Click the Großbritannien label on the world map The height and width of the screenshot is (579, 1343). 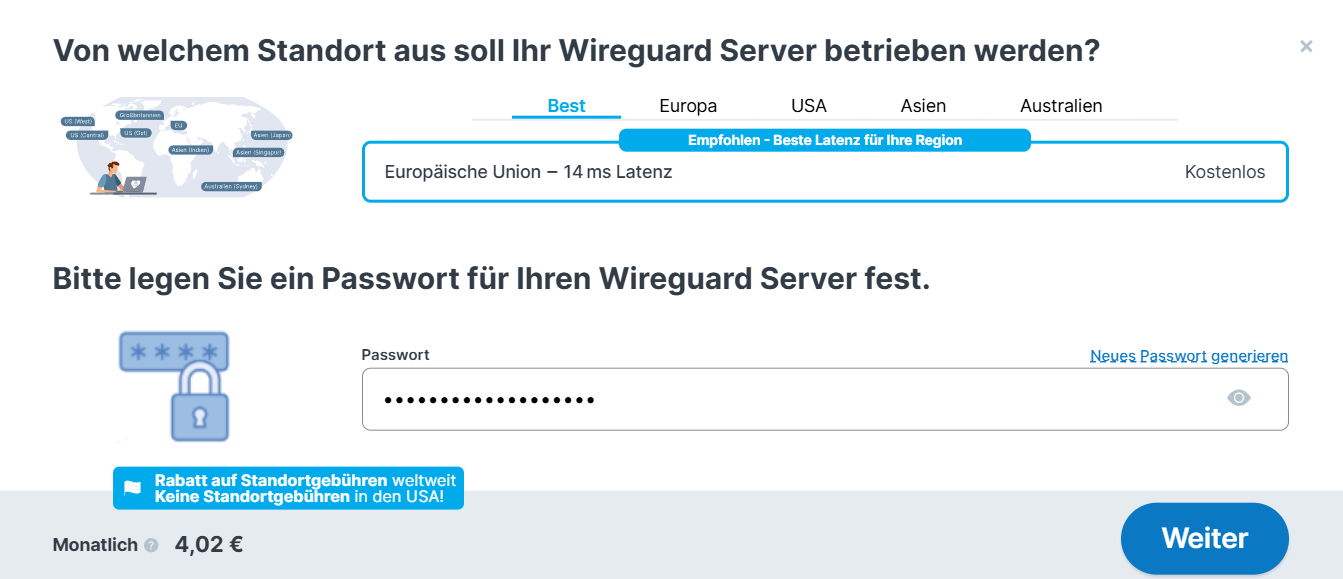coord(140,115)
